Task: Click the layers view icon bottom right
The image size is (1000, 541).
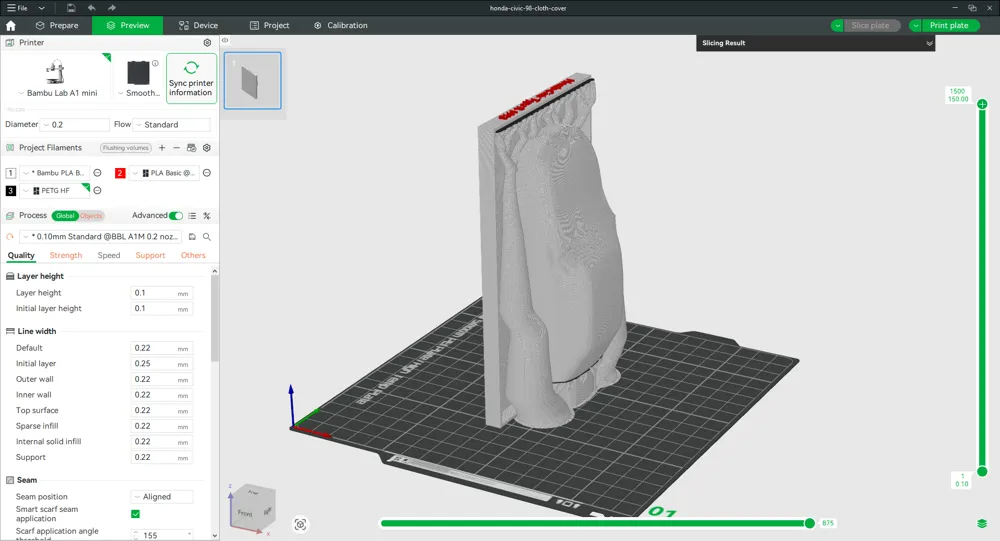Action: (x=982, y=524)
